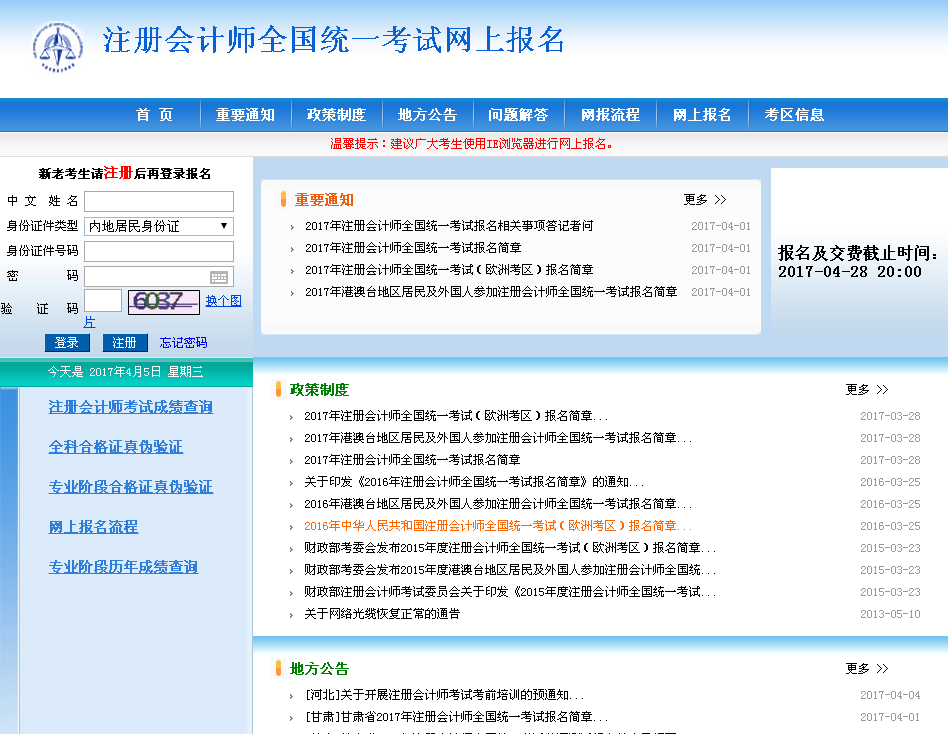Open the 考区信息 navigation menu item
This screenshot has width=948, height=734.
[797, 114]
